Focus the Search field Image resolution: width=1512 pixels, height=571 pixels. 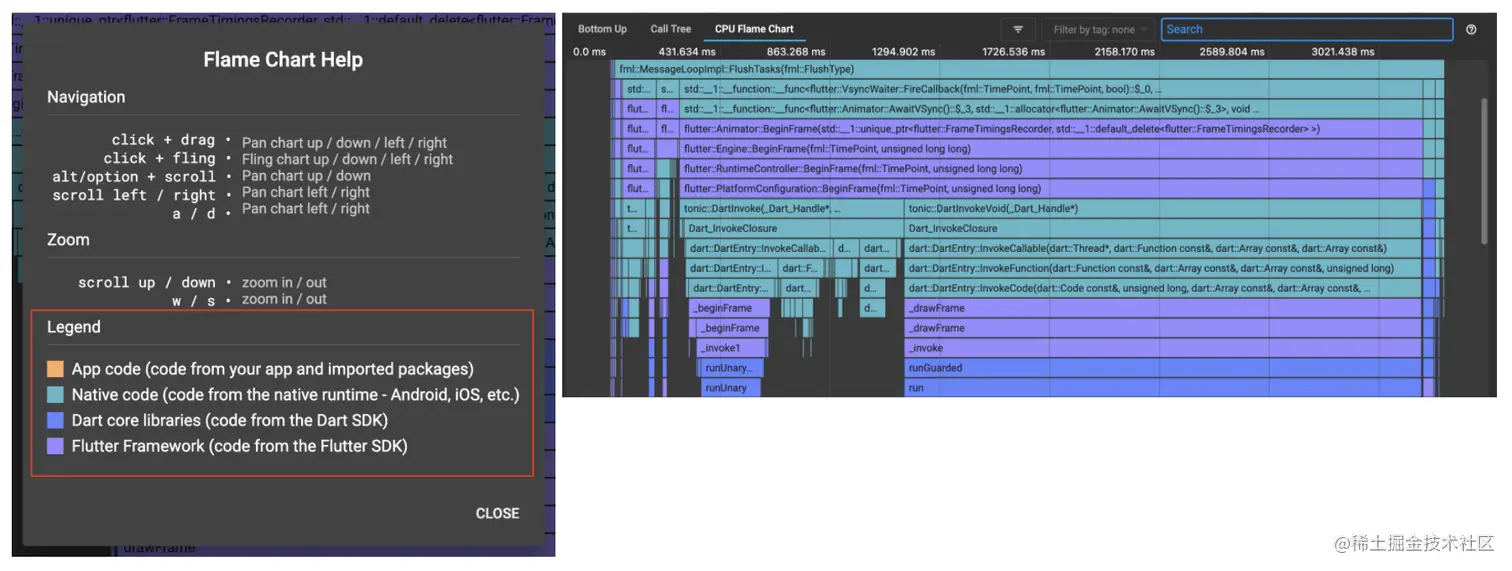1306,30
